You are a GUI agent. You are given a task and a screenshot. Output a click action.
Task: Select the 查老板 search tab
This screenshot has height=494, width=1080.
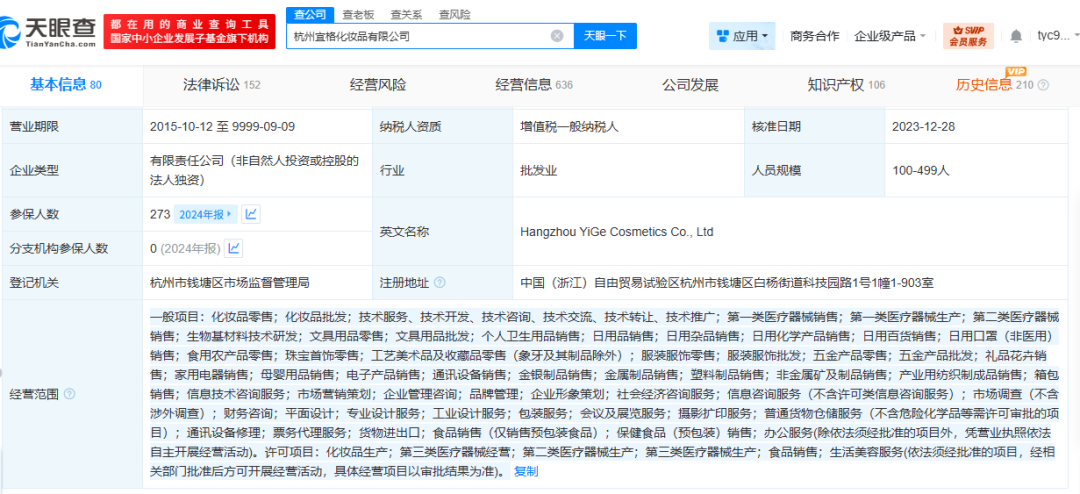pyautogui.click(x=357, y=14)
